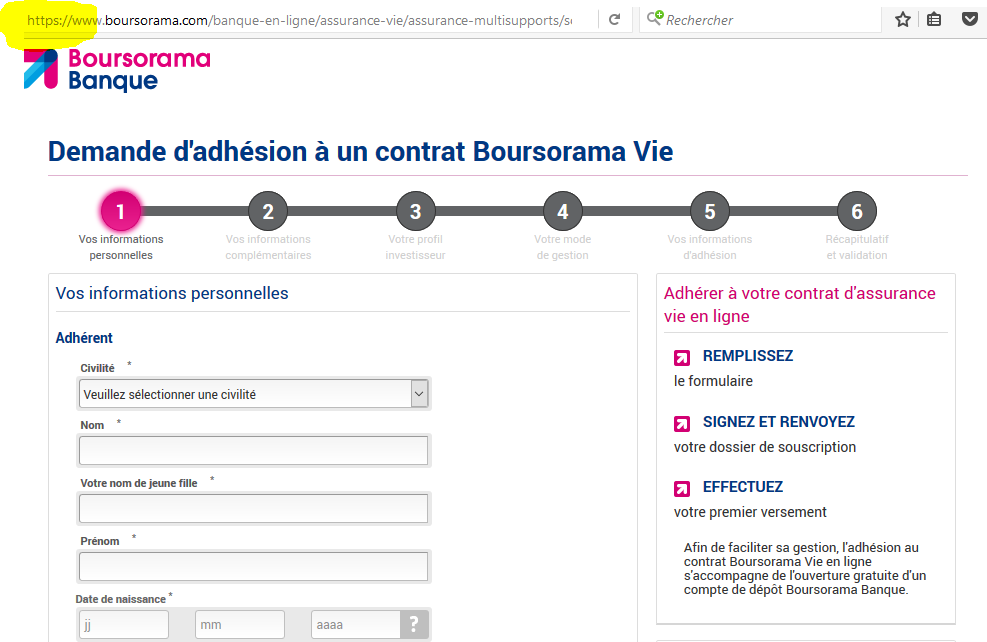Image resolution: width=987 pixels, height=642 pixels.
Task: Click the pink arrow icon beside EFFECTUEZ
Action: pyautogui.click(x=681, y=487)
